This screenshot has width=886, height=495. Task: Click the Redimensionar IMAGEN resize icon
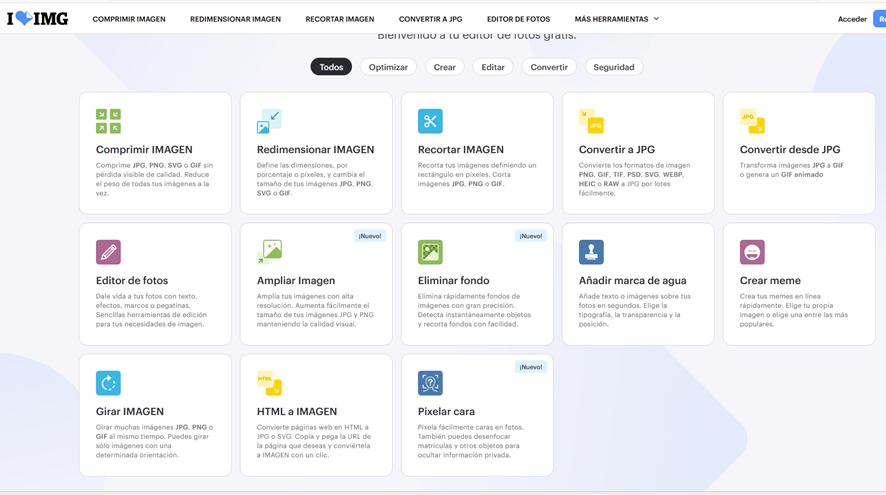pyautogui.click(x=269, y=121)
